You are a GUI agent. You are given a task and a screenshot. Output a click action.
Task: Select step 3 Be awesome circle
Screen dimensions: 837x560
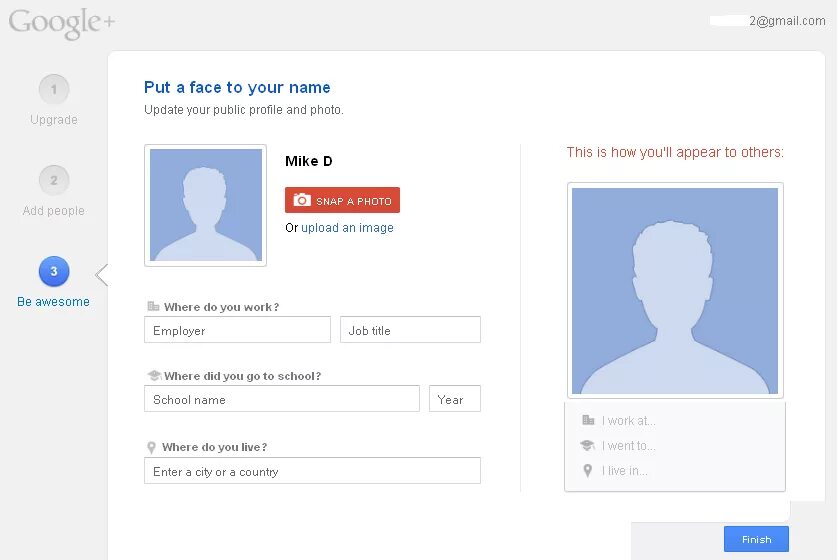pyautogui.click(x=54, y=271)
